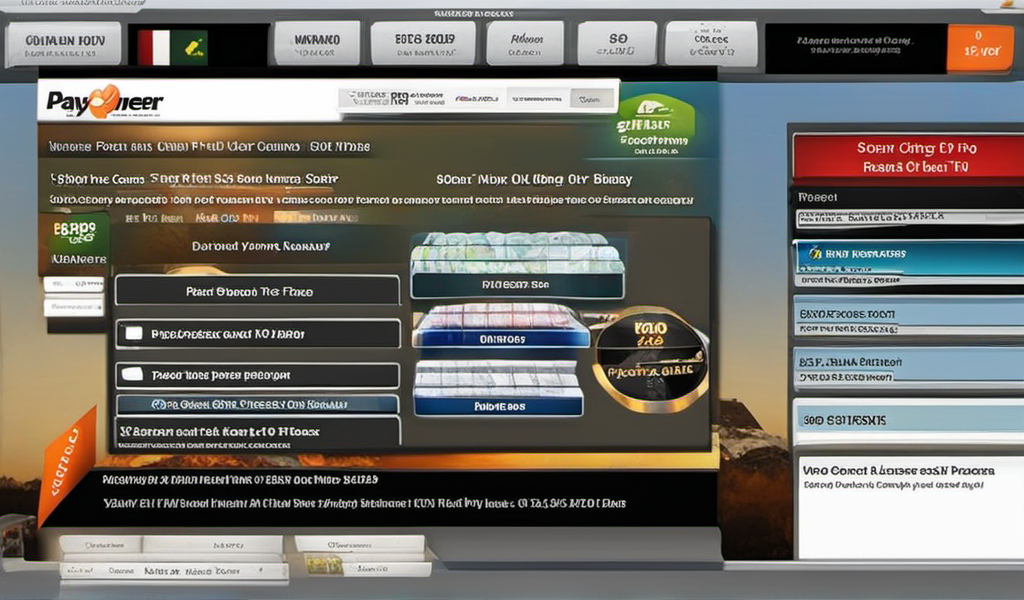Viewport: 1024px width, 600px height.
Task: Click the Payoneer logo
Action: [x=105, y=101]
